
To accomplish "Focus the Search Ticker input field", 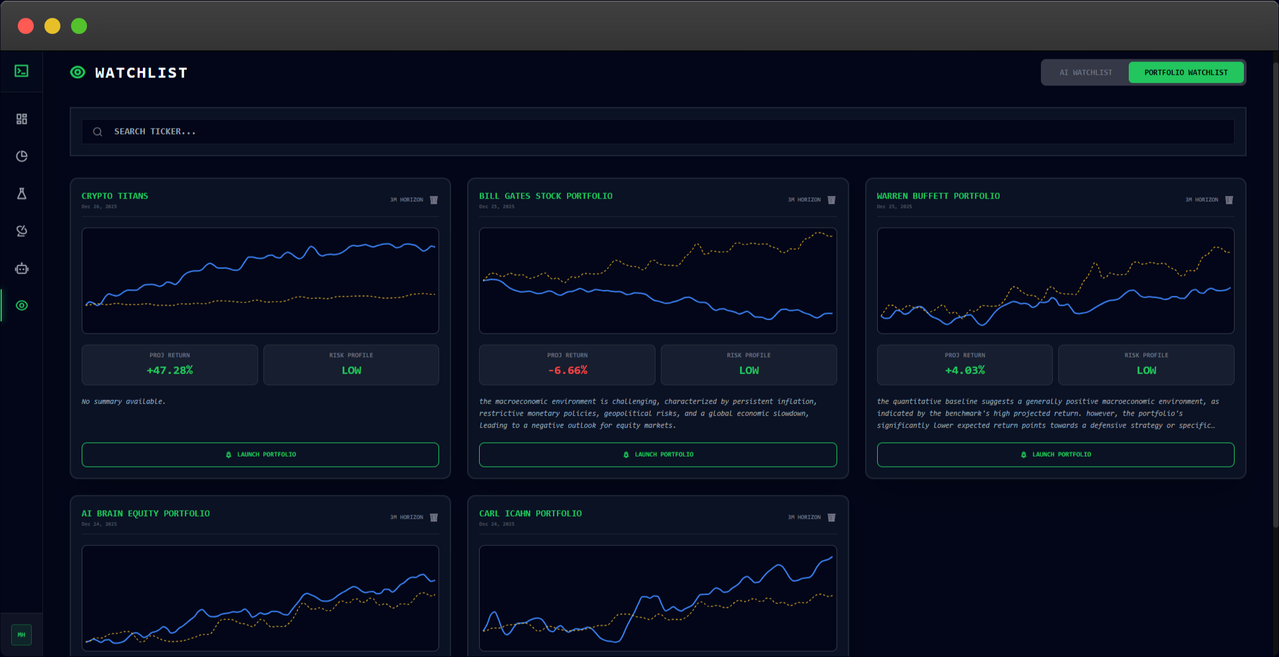I will coord(658,131).
